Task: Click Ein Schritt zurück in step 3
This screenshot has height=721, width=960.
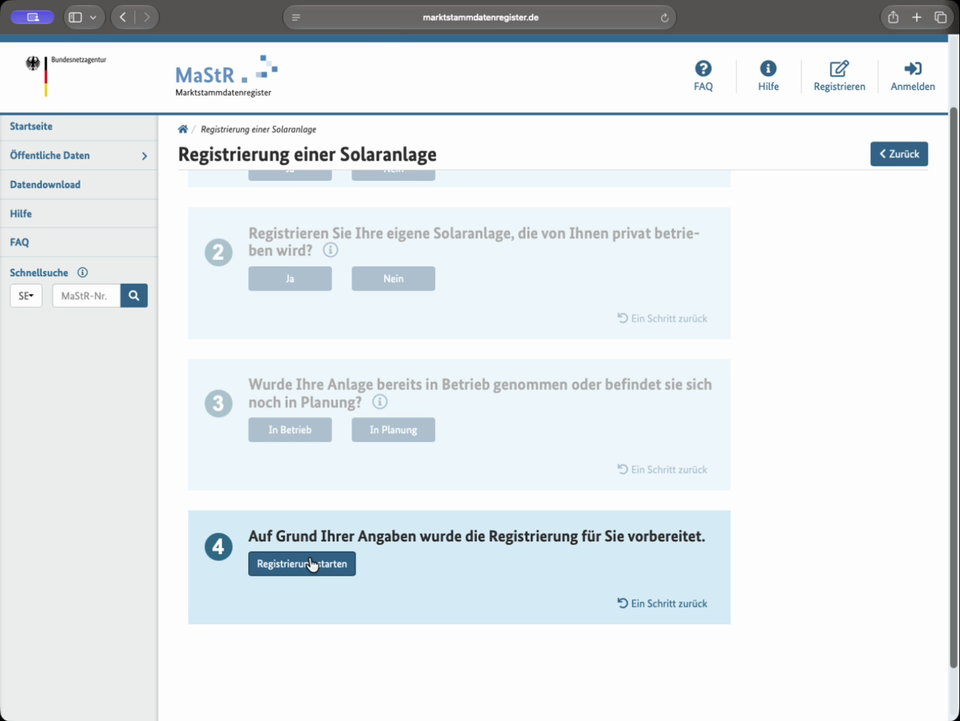Action: pos(662,469)
